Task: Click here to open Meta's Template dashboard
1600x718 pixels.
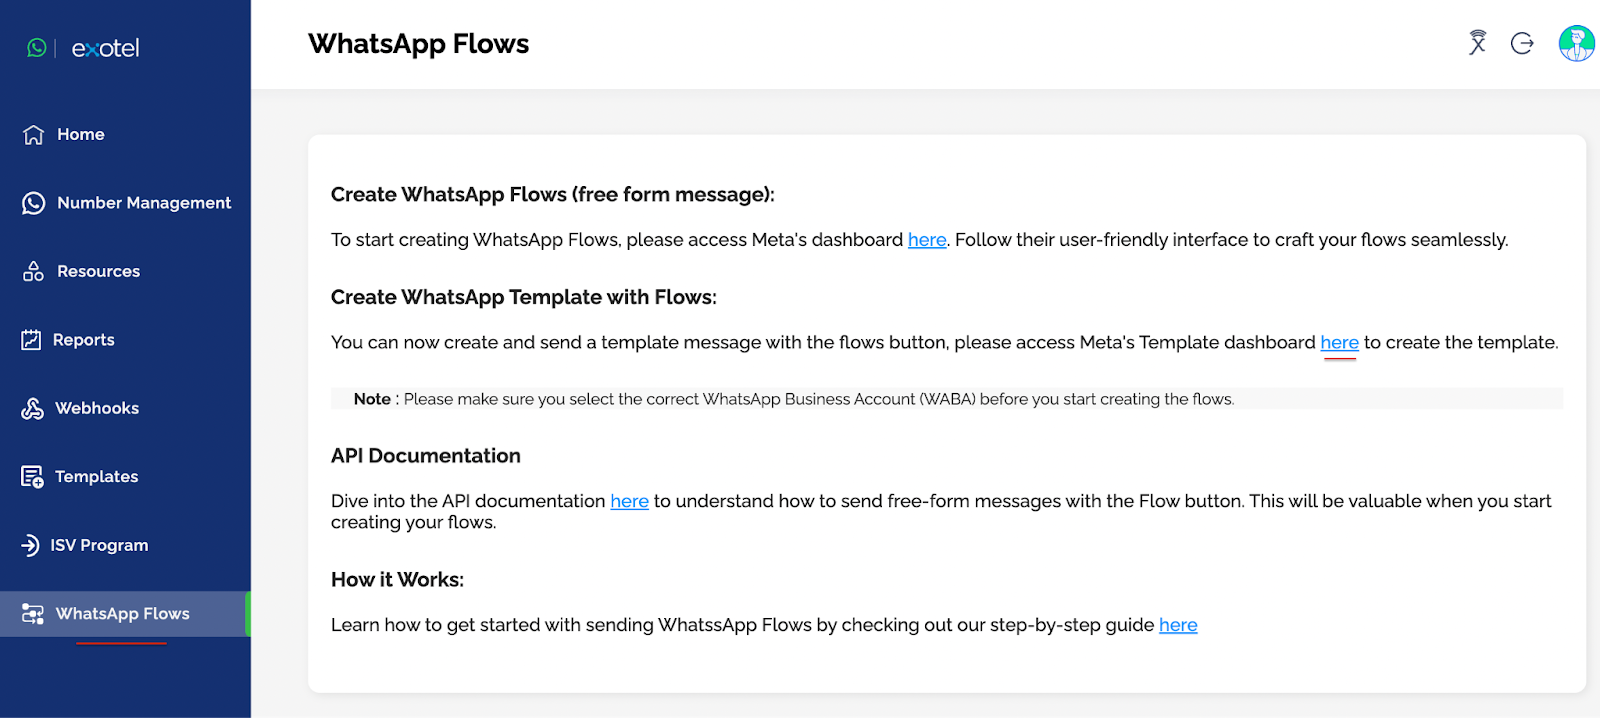Action: click(1338, 342)
